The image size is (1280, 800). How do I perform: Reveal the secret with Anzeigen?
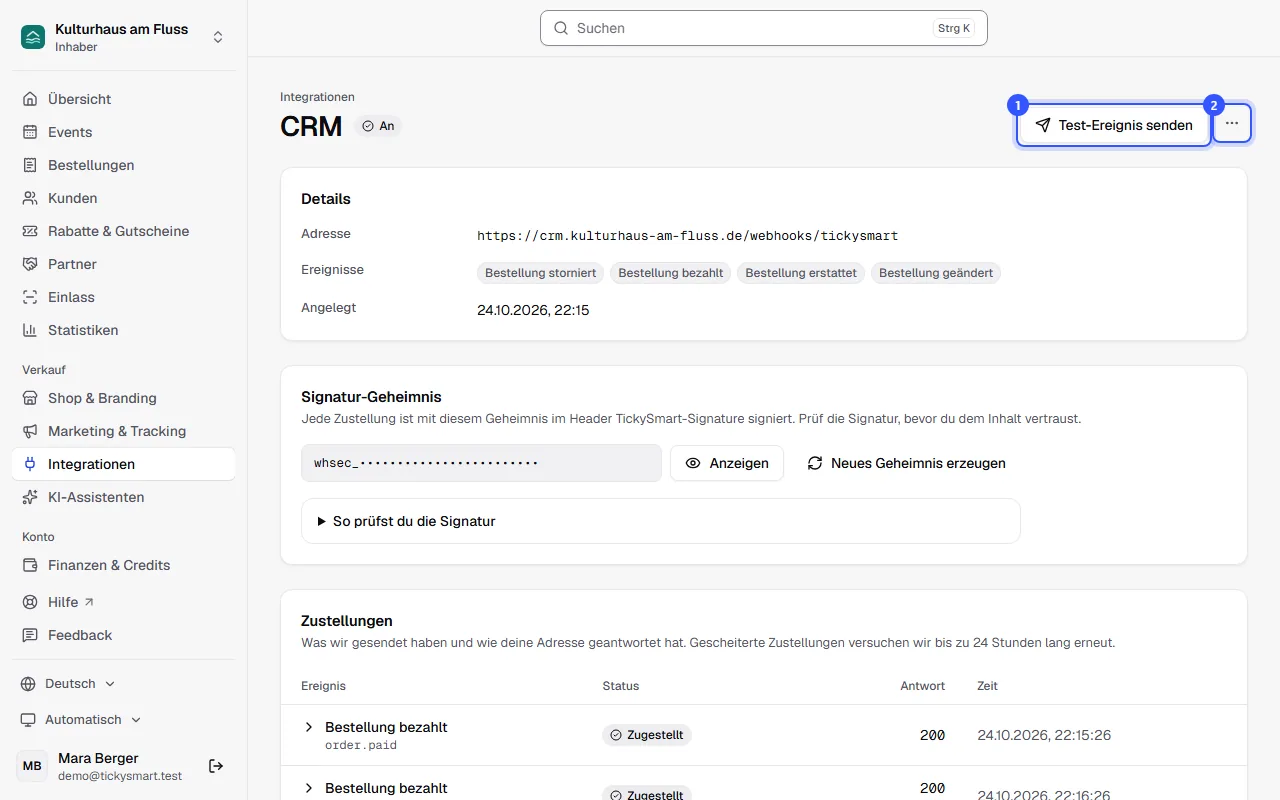point(727,463)
